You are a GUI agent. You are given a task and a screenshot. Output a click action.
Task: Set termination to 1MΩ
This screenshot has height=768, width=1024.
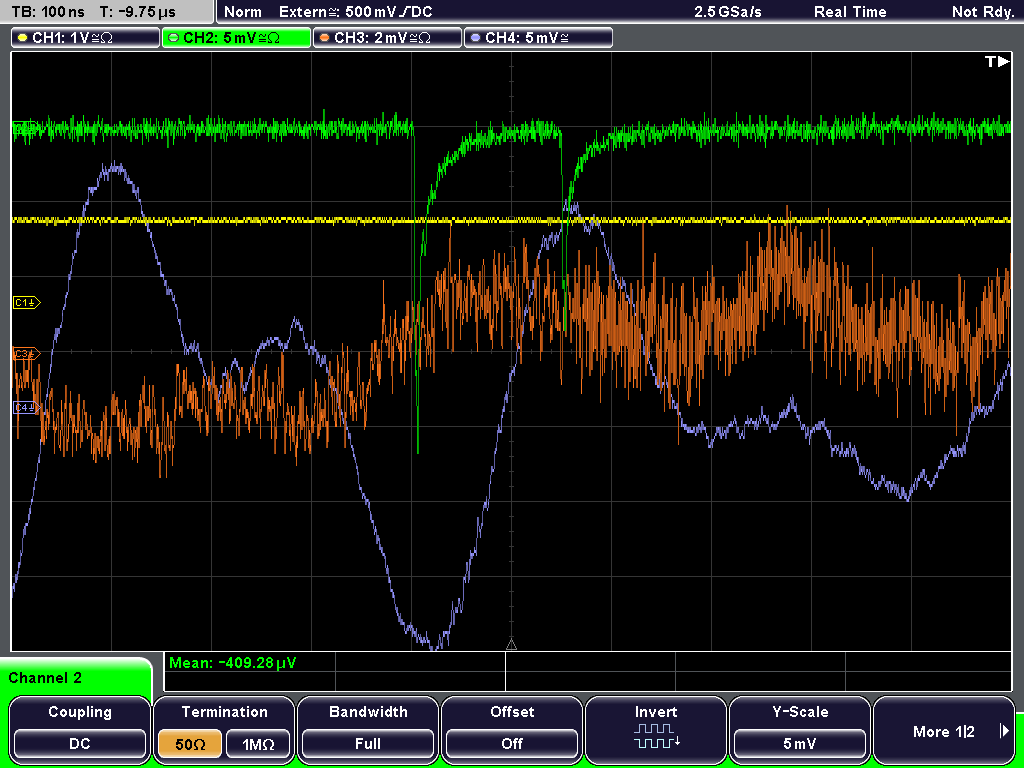point(258,744)
